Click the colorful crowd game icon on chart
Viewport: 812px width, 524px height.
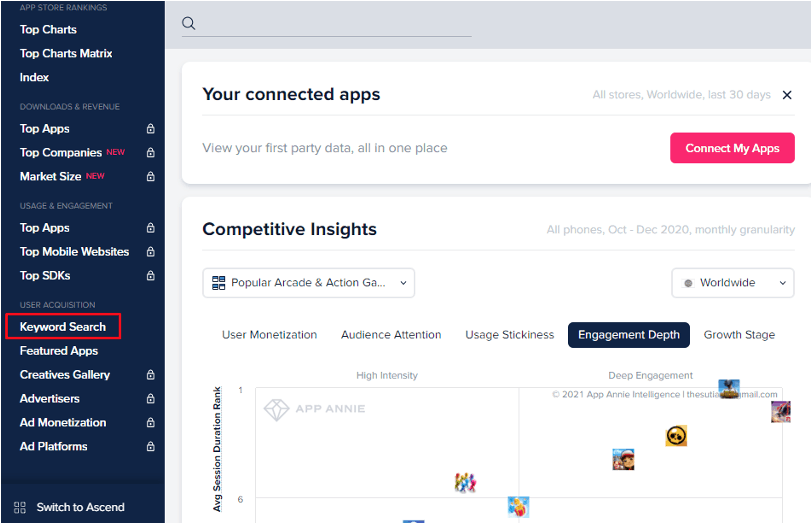(465, 483)
